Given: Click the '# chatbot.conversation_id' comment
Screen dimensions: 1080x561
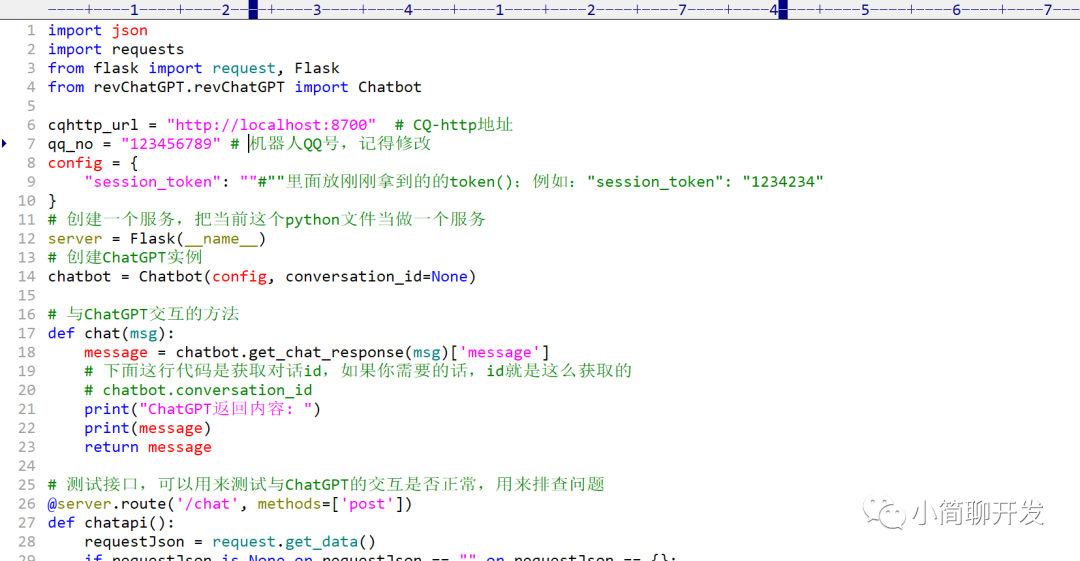Looking at the screenshot, I should click(x=198, y=391).
